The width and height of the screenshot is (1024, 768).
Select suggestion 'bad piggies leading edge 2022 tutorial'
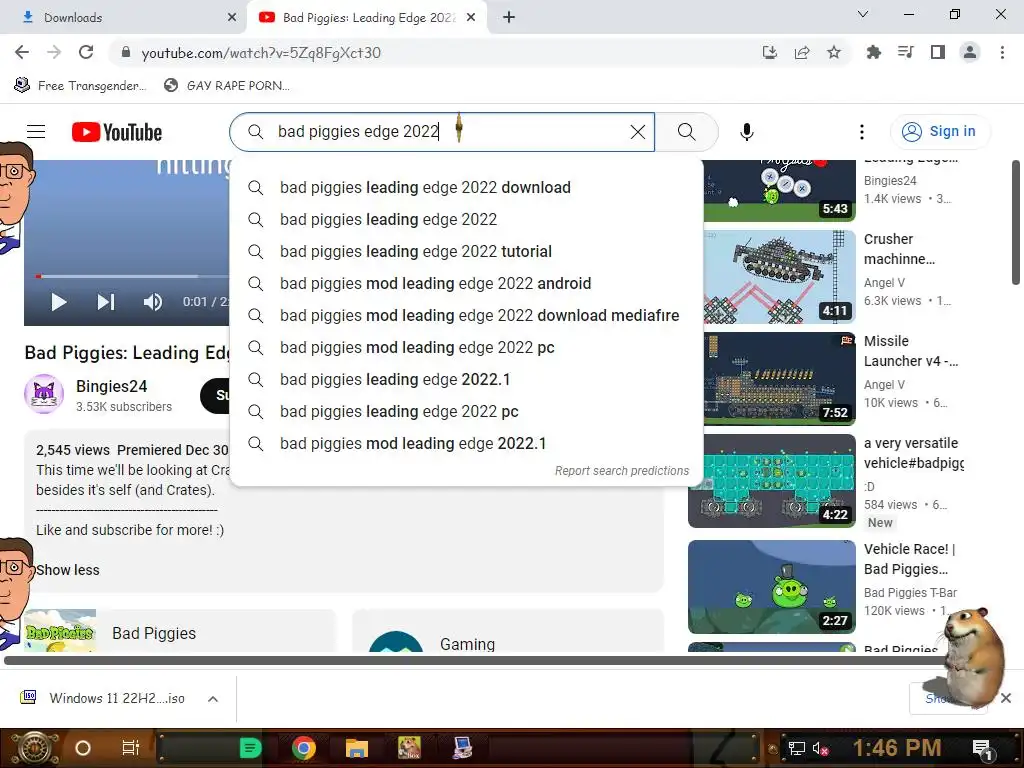click(x=466, y=251)
